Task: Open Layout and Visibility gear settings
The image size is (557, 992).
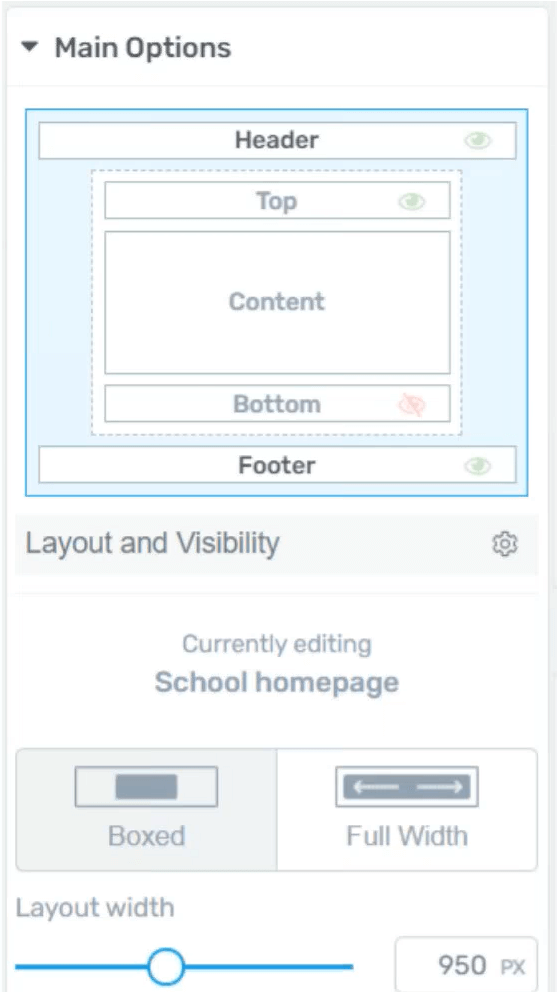Action: coord(504,543)
